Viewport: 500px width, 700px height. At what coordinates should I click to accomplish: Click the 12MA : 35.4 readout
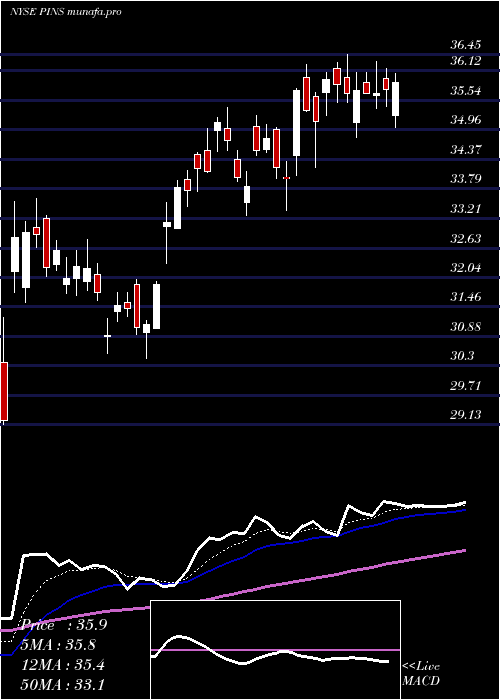[63, 665]
